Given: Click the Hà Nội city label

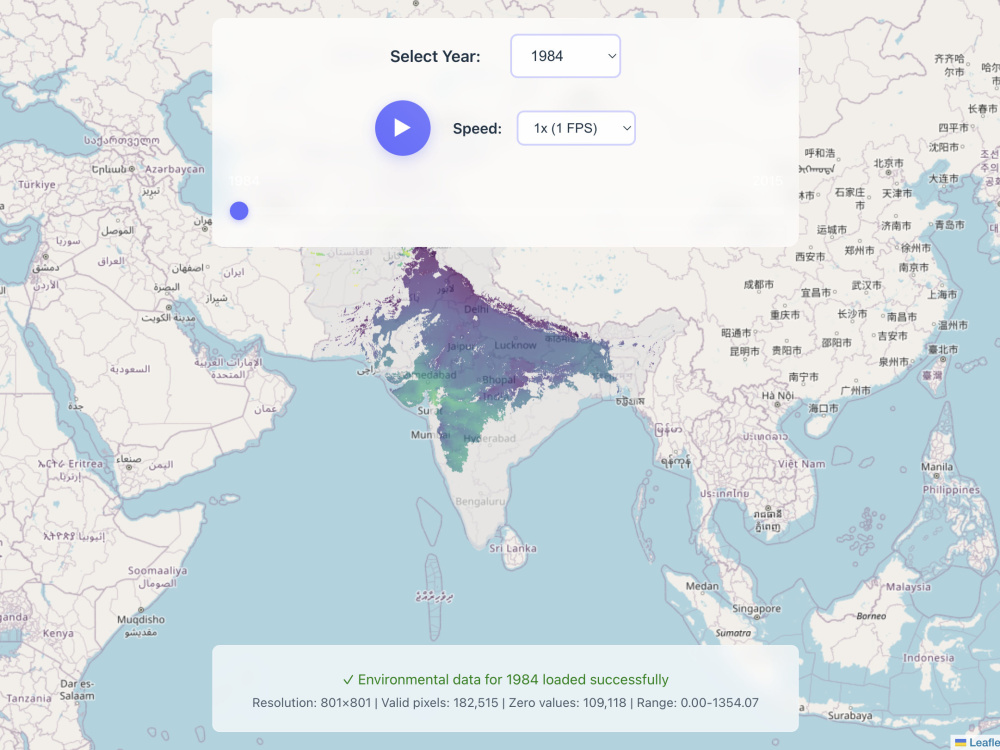Looking at the screenshot, I should coord(777,395).
